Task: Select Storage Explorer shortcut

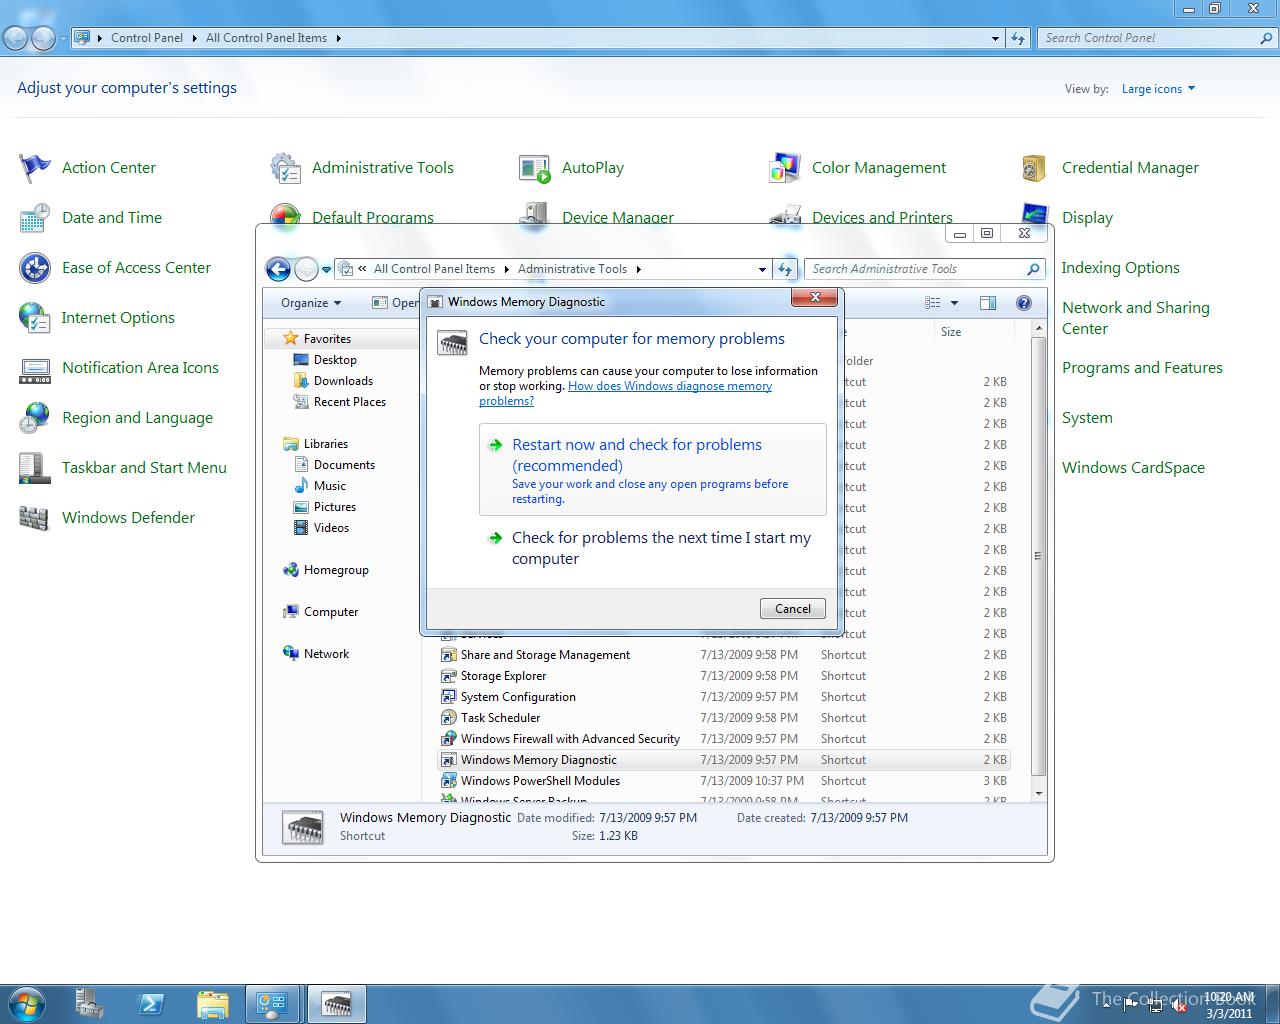Action: [503, 676]
